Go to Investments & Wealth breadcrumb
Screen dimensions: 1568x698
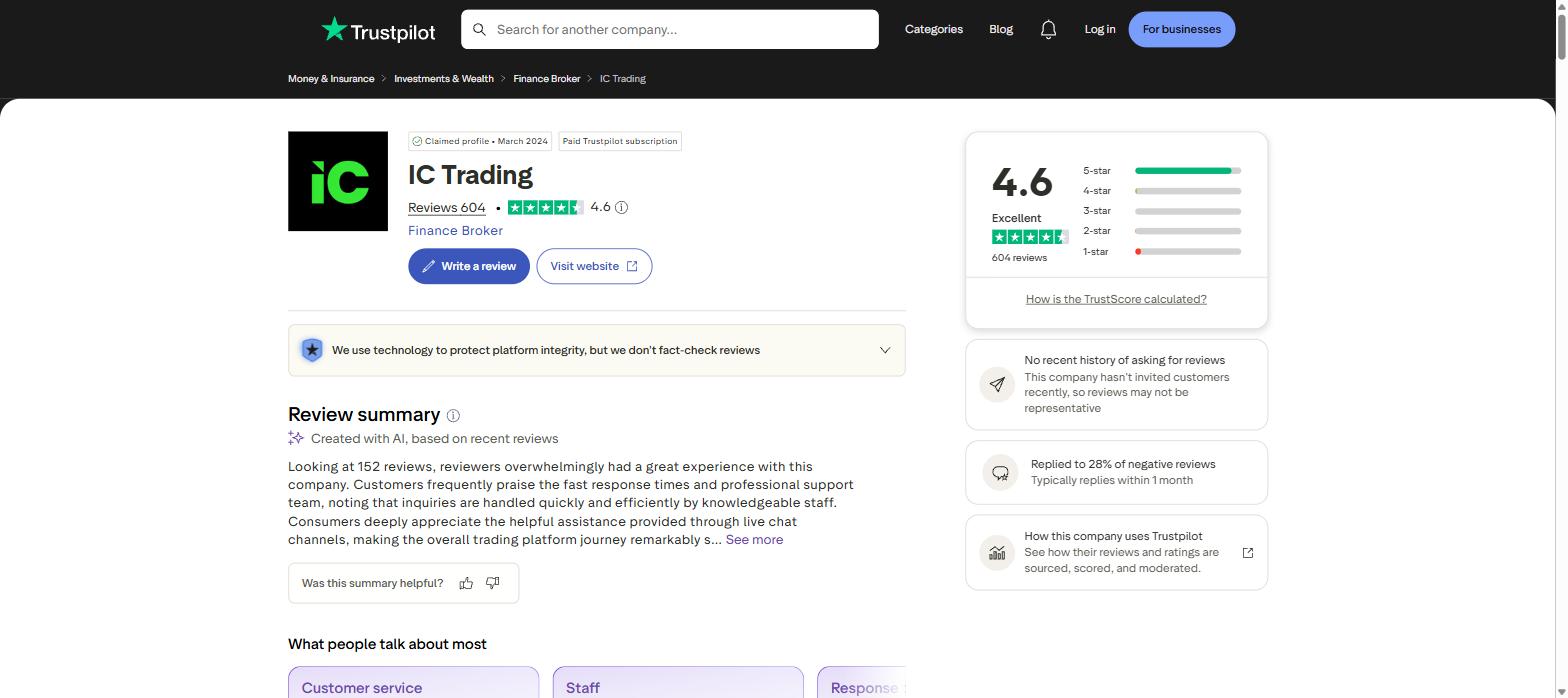tap(444, 79)
